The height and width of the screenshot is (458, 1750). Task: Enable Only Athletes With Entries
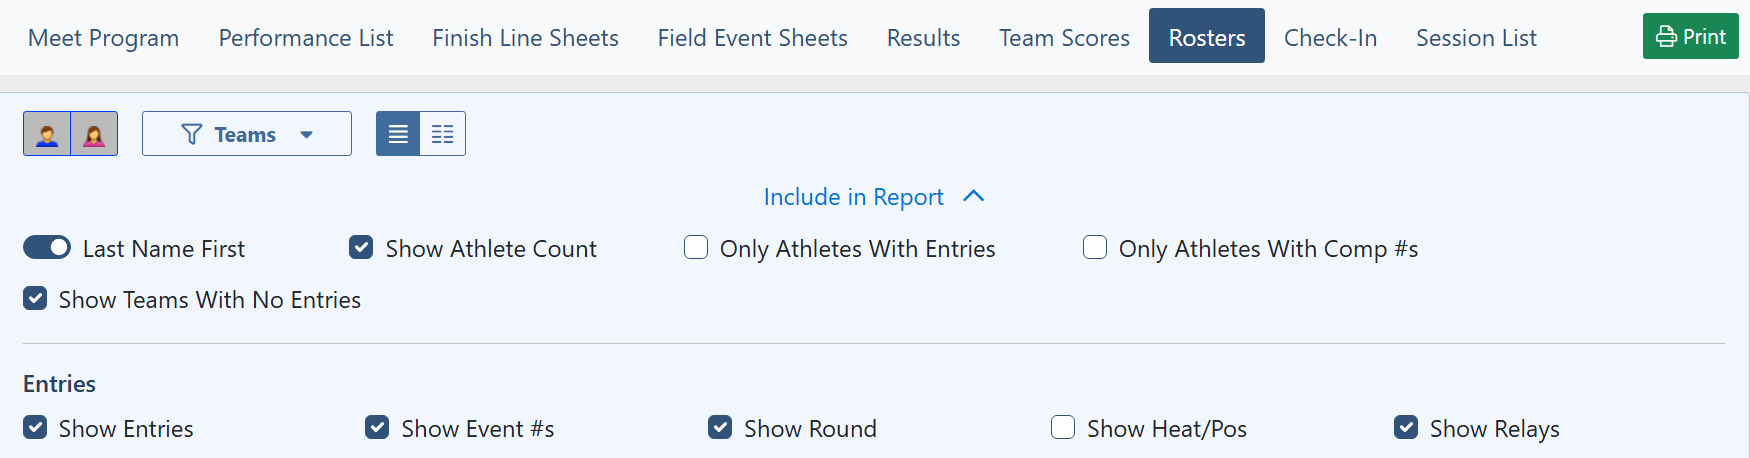696,247
